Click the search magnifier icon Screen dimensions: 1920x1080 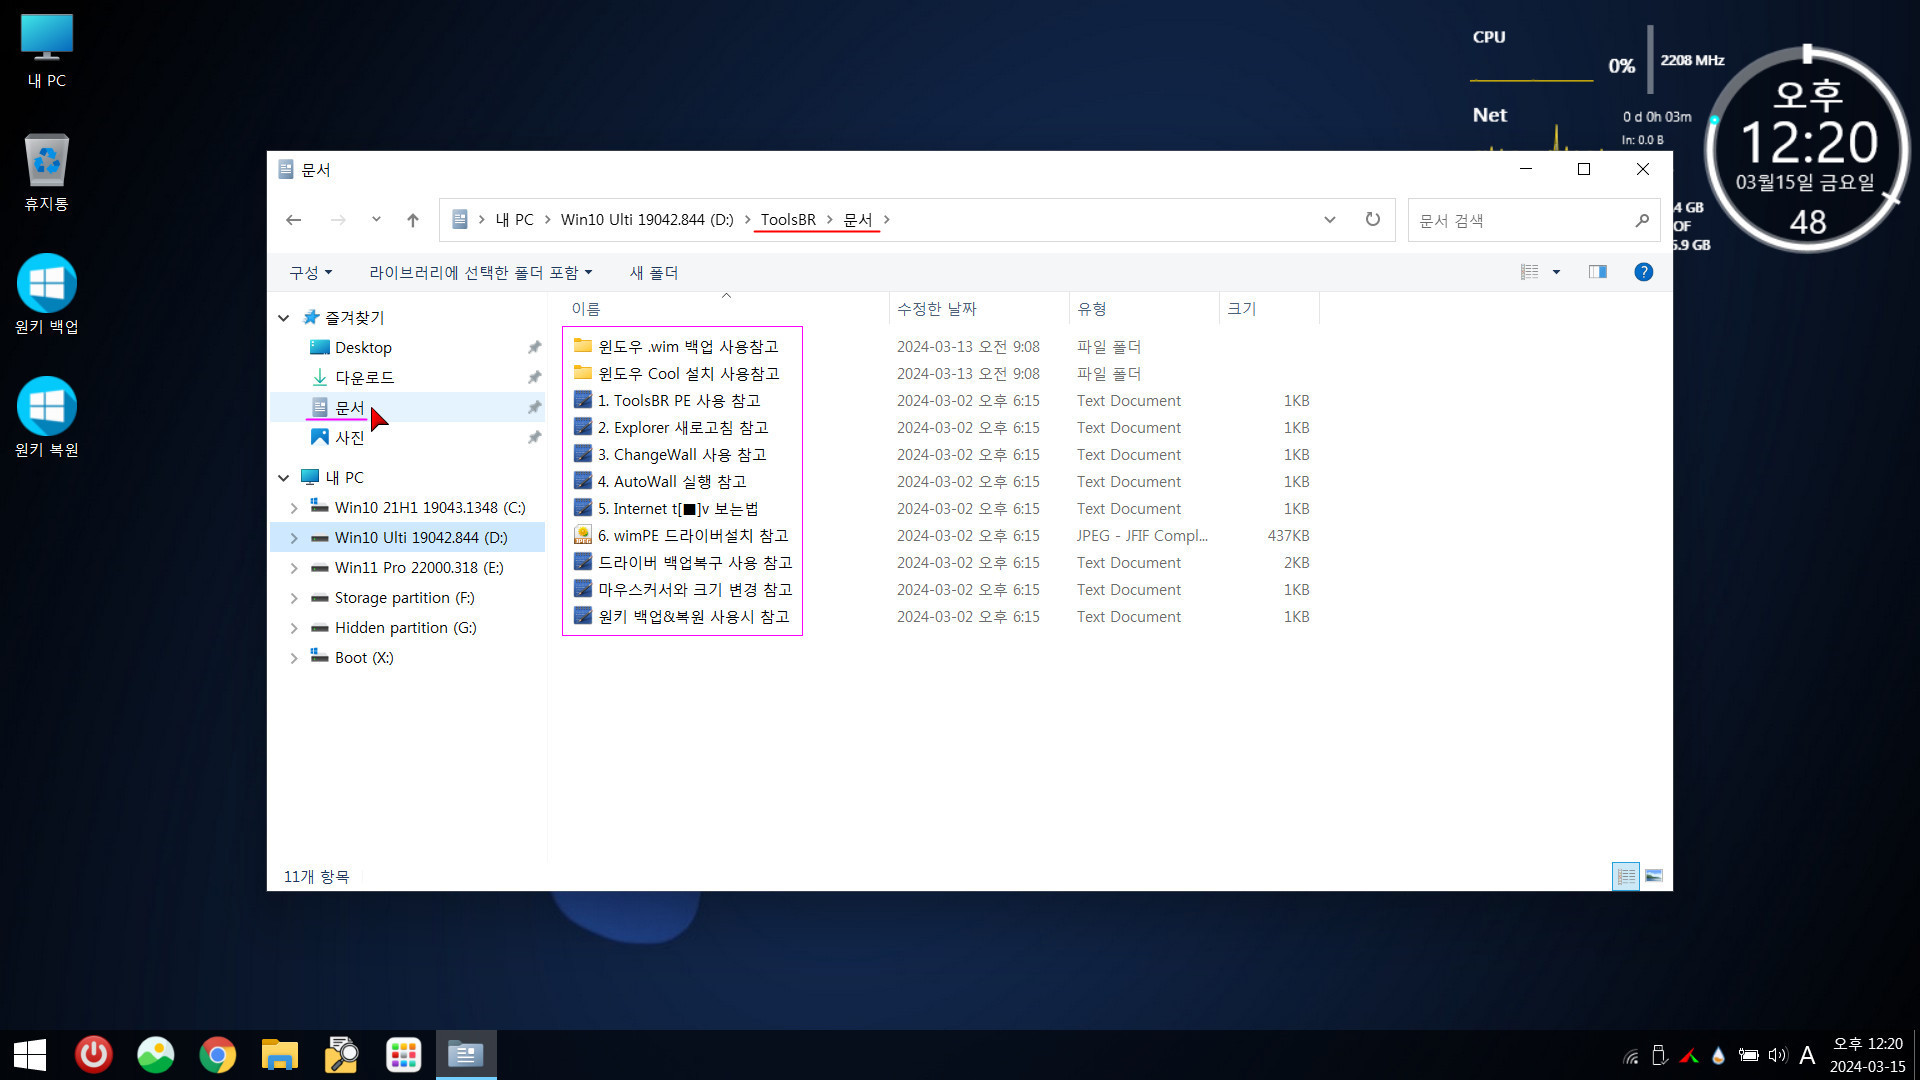[1642, 220]
